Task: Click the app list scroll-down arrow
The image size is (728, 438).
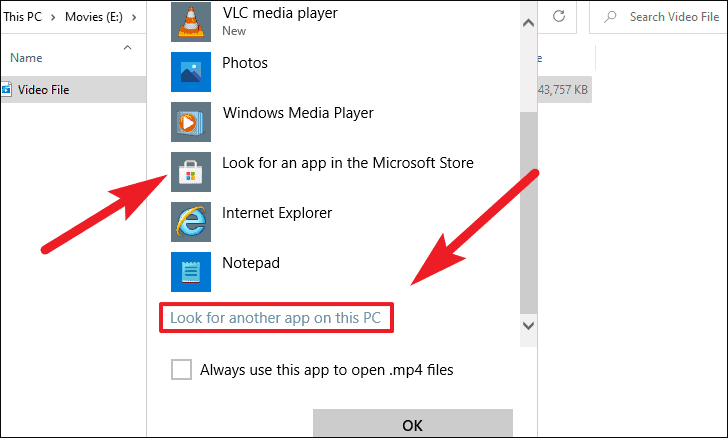Action: (x=528, y=326)
